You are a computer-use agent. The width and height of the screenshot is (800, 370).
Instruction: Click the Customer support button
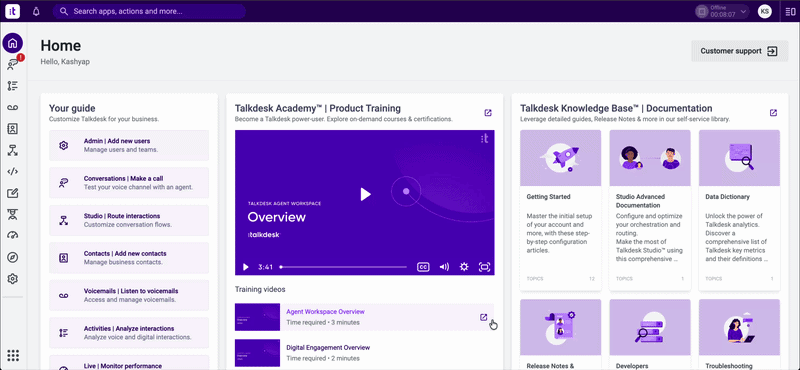(739, 51)
